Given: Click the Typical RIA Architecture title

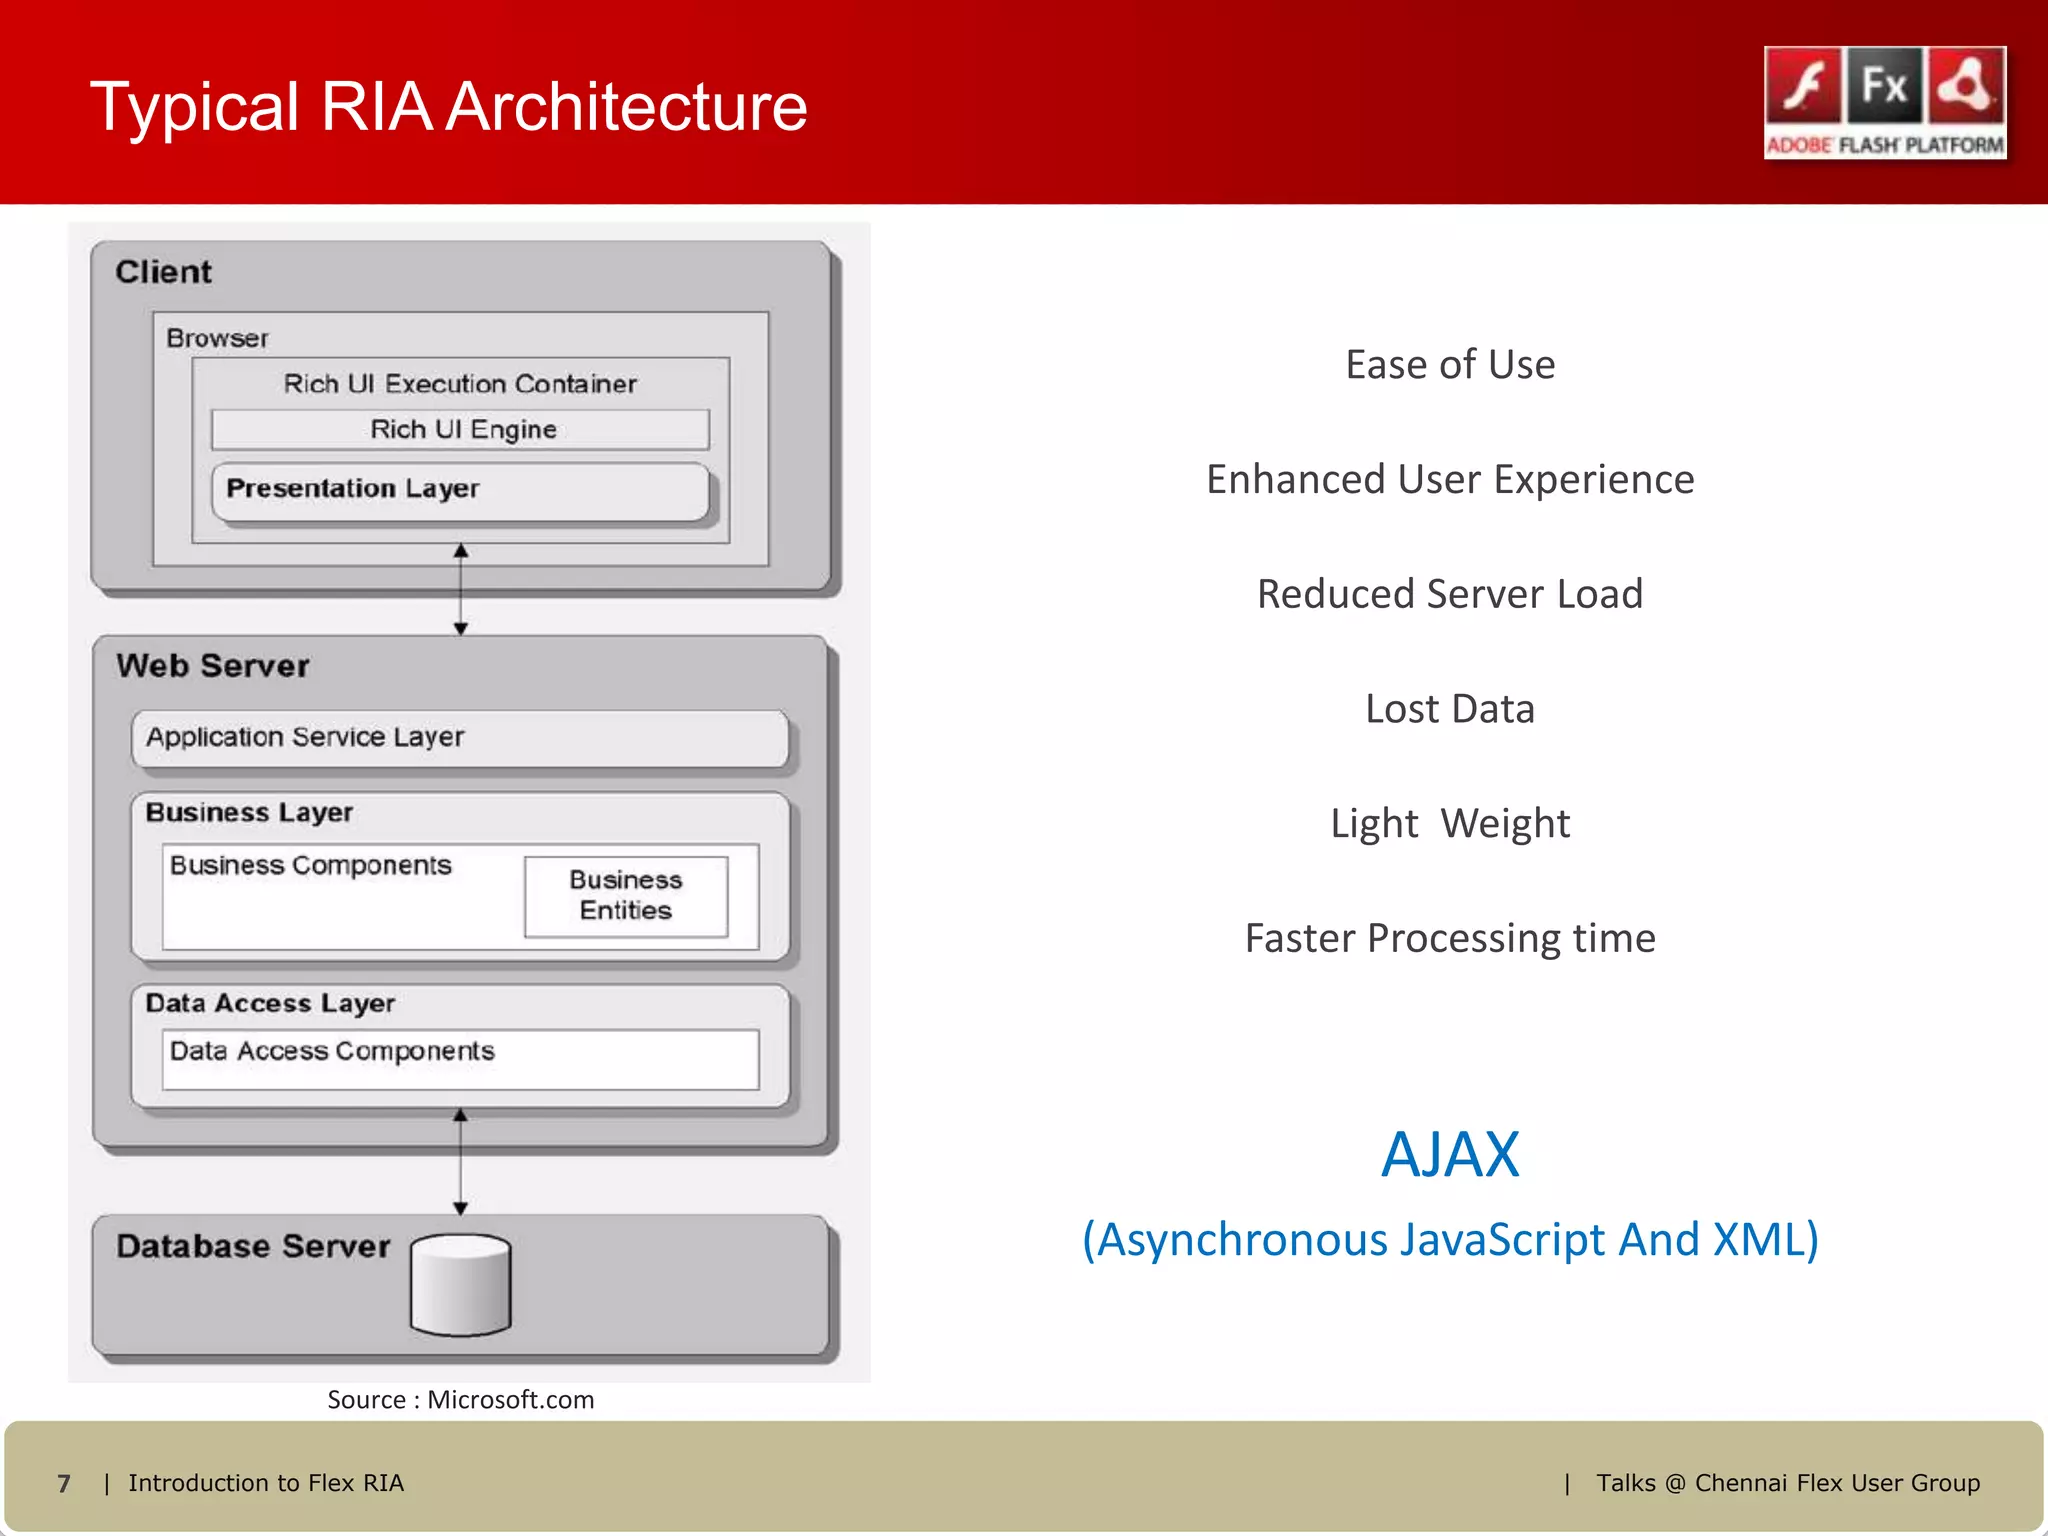Looking at the screenshot, I should [448, 106].
